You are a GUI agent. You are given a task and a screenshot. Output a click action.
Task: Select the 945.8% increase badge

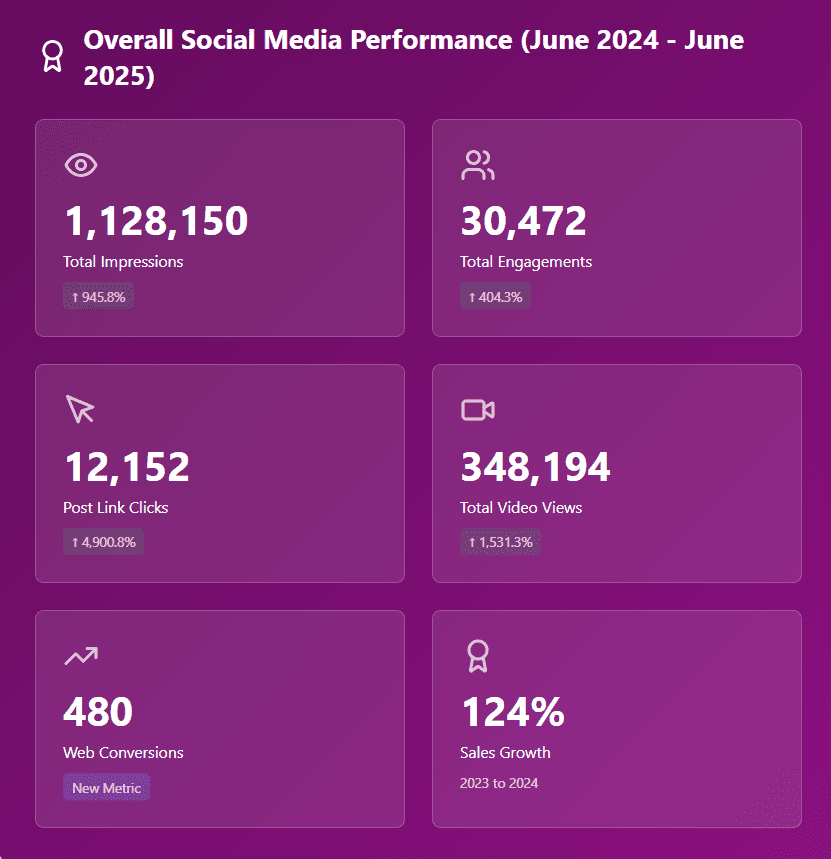pos(98,297)
